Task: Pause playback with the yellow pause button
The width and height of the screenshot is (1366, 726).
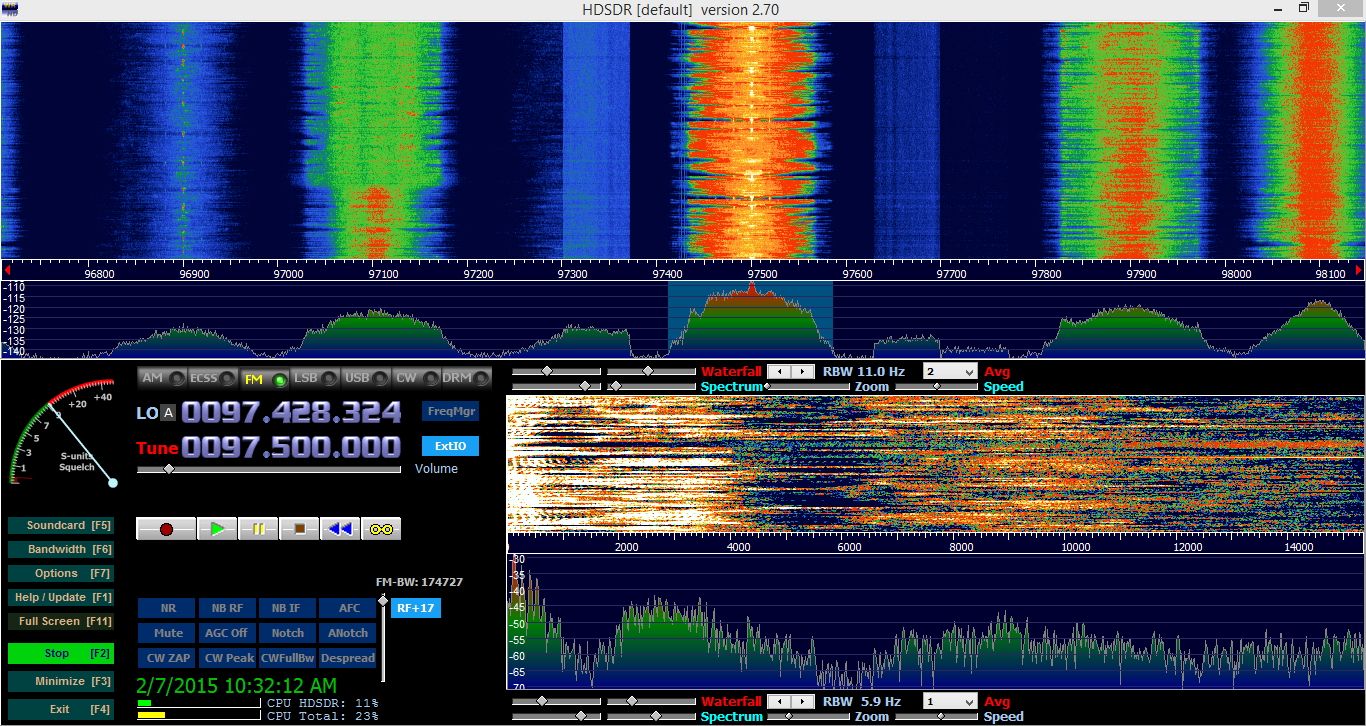Action: click(258, 529)
